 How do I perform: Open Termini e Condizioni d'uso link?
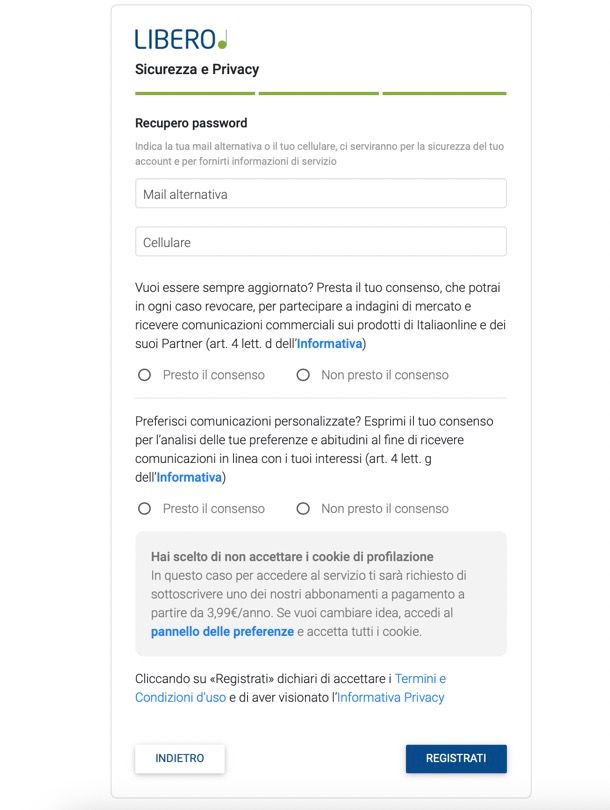pos(290,688)
